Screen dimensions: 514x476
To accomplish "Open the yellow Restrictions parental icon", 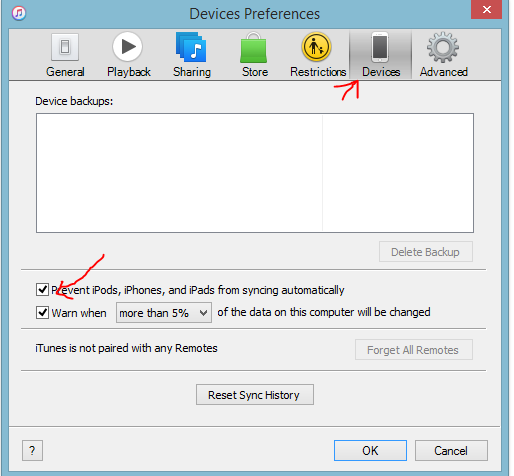I will click(316, 47).
